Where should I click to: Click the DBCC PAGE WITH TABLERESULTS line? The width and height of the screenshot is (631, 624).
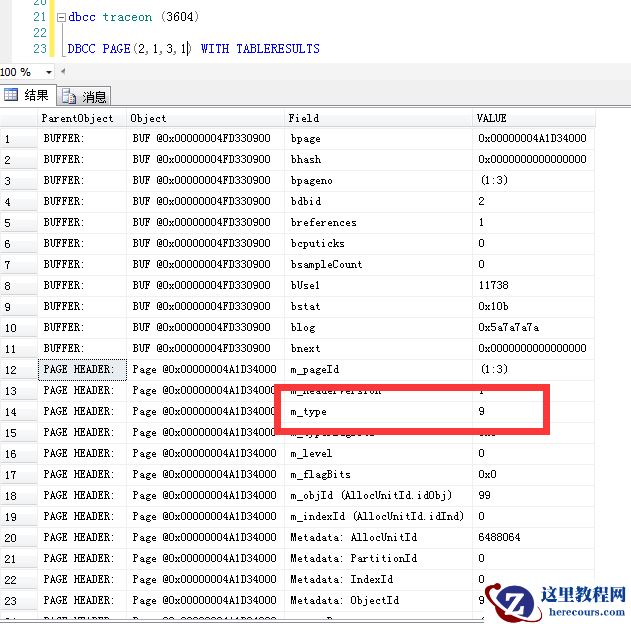click(193, 49)
